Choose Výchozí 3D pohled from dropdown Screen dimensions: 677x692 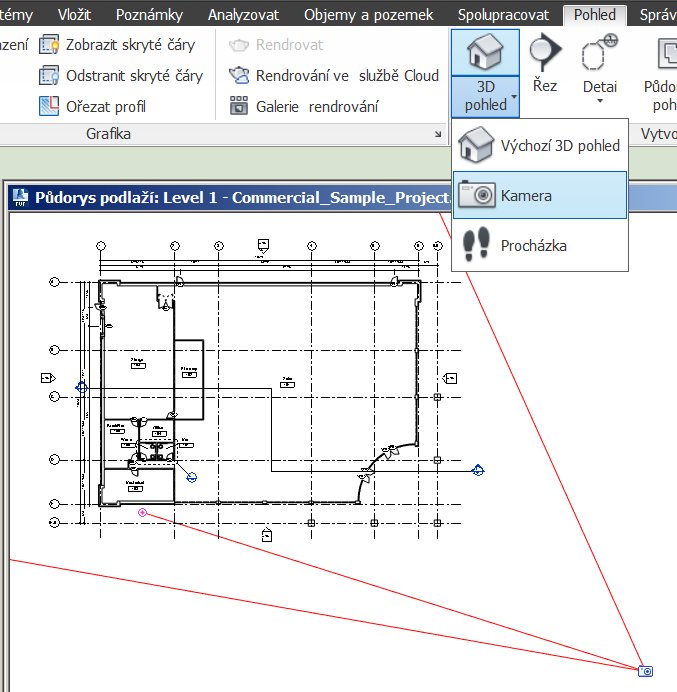[540, 145]
